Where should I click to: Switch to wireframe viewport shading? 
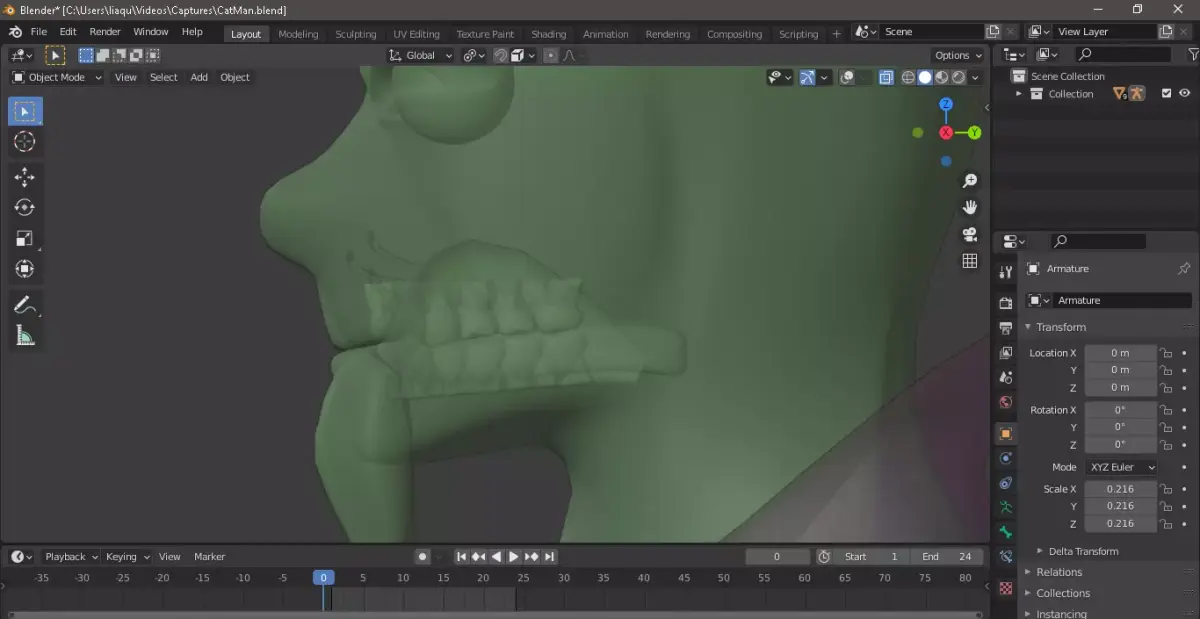pos(908,77)
